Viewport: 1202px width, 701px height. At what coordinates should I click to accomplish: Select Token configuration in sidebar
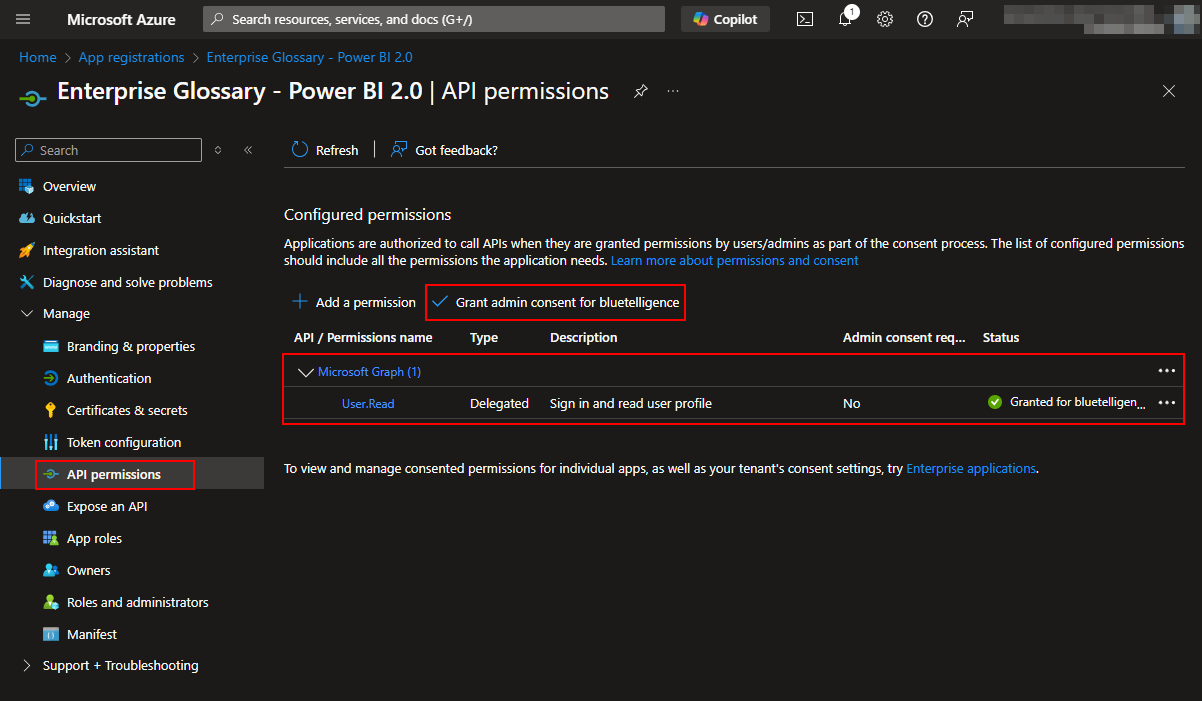[124, 442]
